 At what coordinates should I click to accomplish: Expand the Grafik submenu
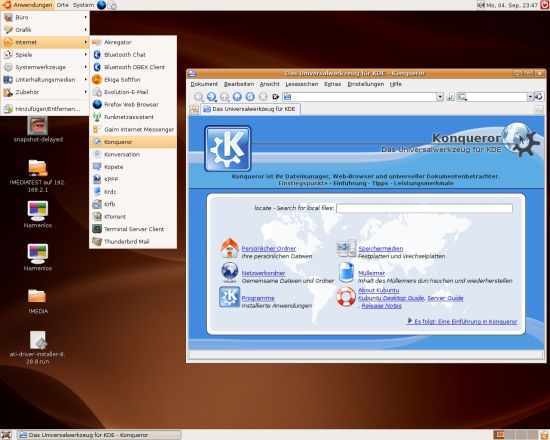coord(45,30)
